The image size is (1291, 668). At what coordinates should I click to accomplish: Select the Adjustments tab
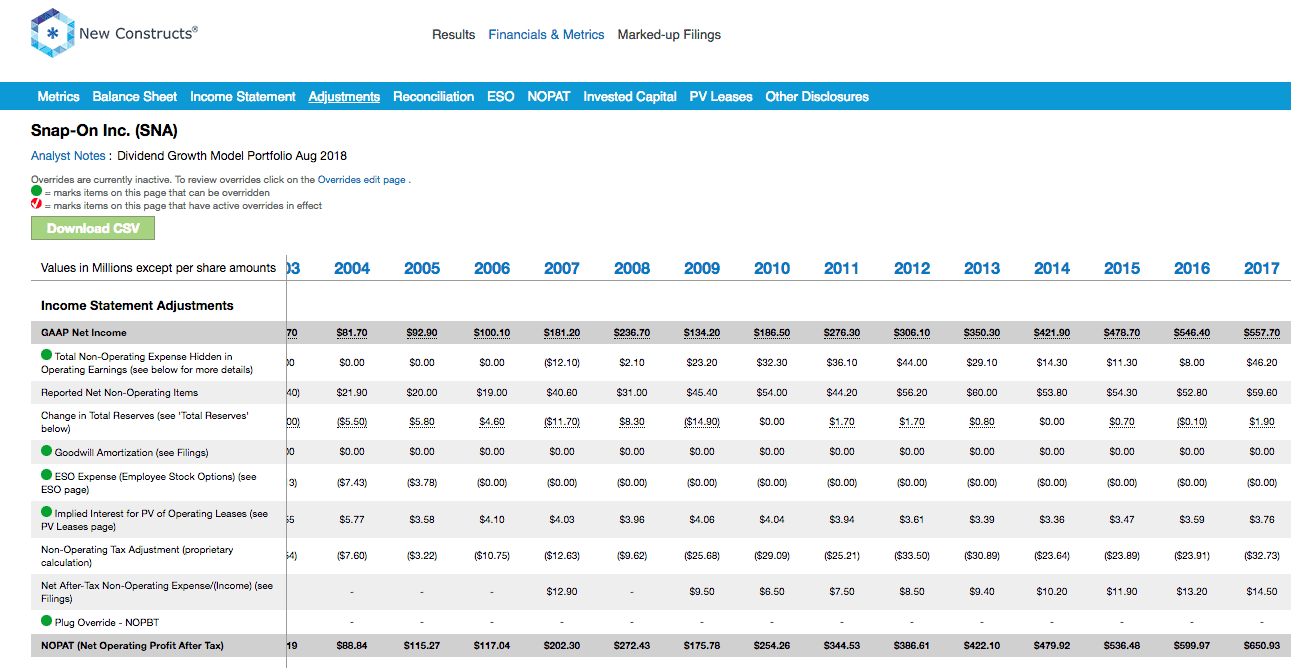(x=344, y=97)
